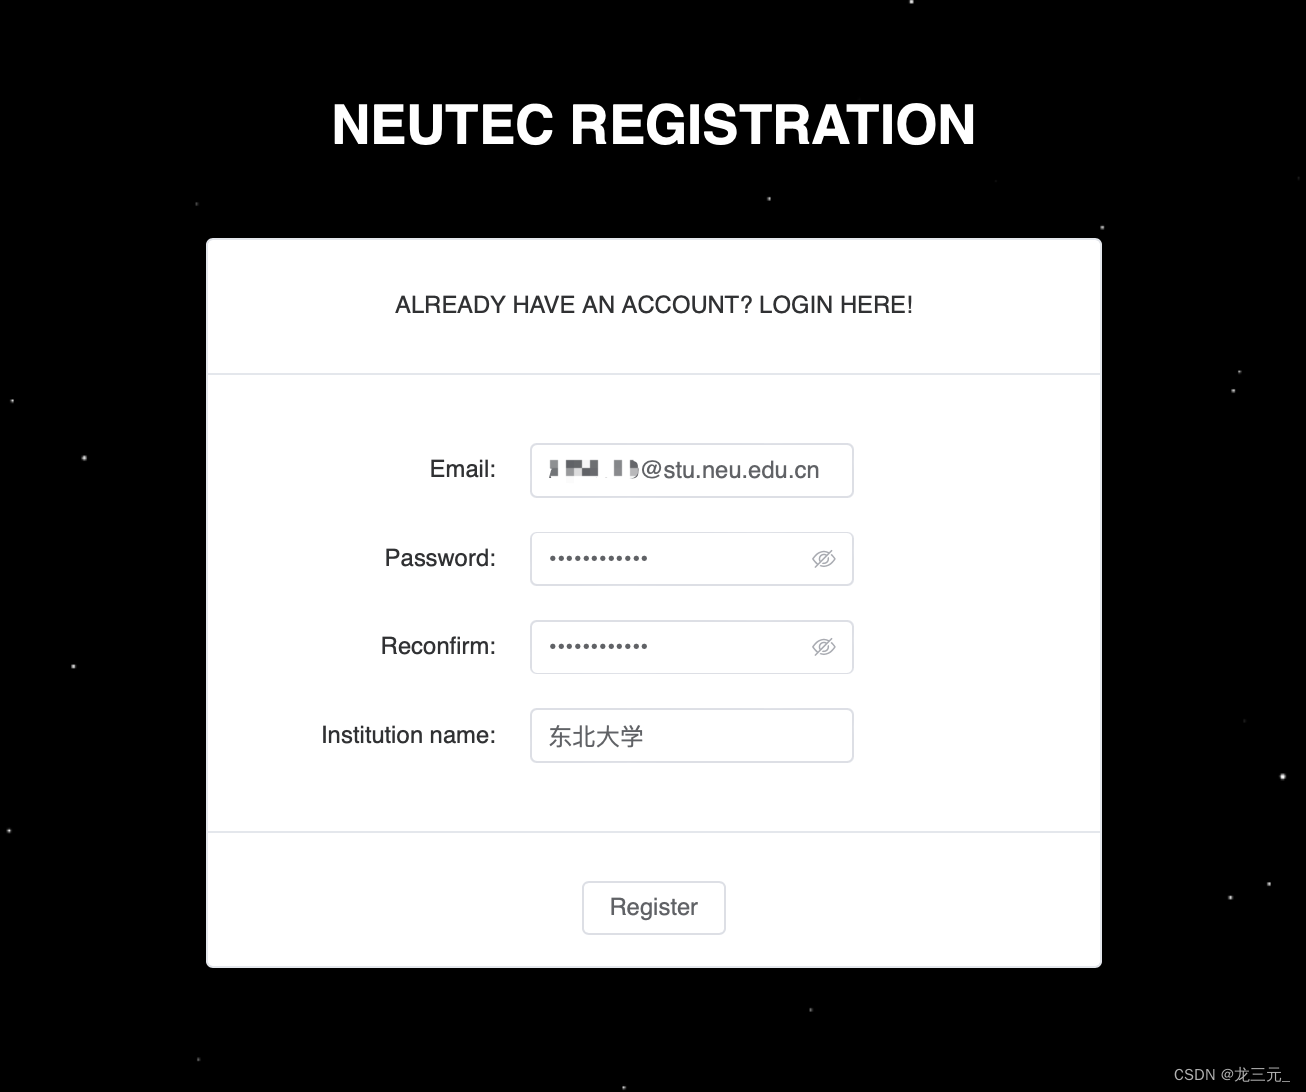Click the Institution name field showing 东北大学
The height and width of the screenshot is (1092, 1306).
pyautogui.click(x=691, y=735)
